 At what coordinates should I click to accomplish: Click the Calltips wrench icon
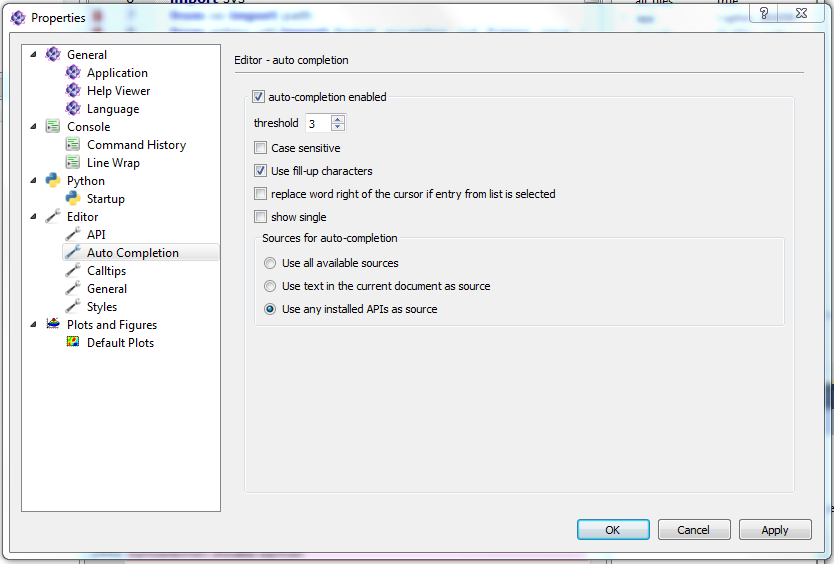pyautogui.click(x=73, y=270)
